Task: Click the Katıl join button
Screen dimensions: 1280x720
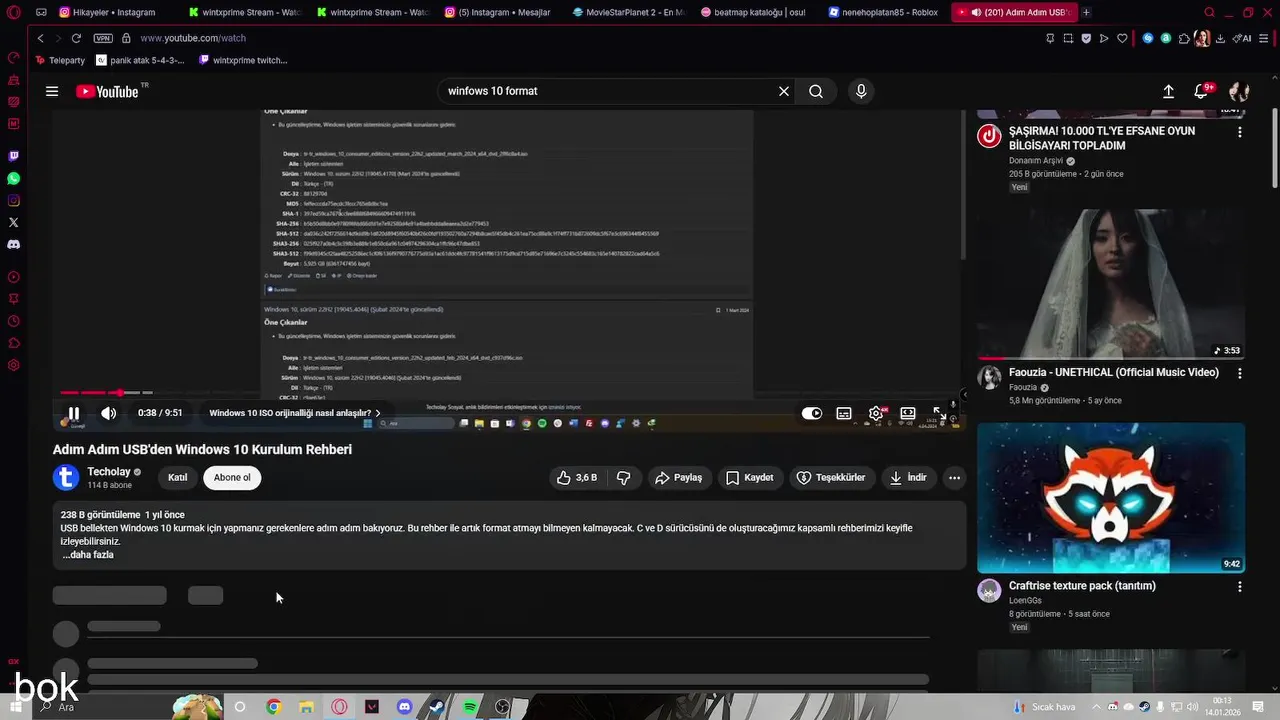Action: [177, 478]
